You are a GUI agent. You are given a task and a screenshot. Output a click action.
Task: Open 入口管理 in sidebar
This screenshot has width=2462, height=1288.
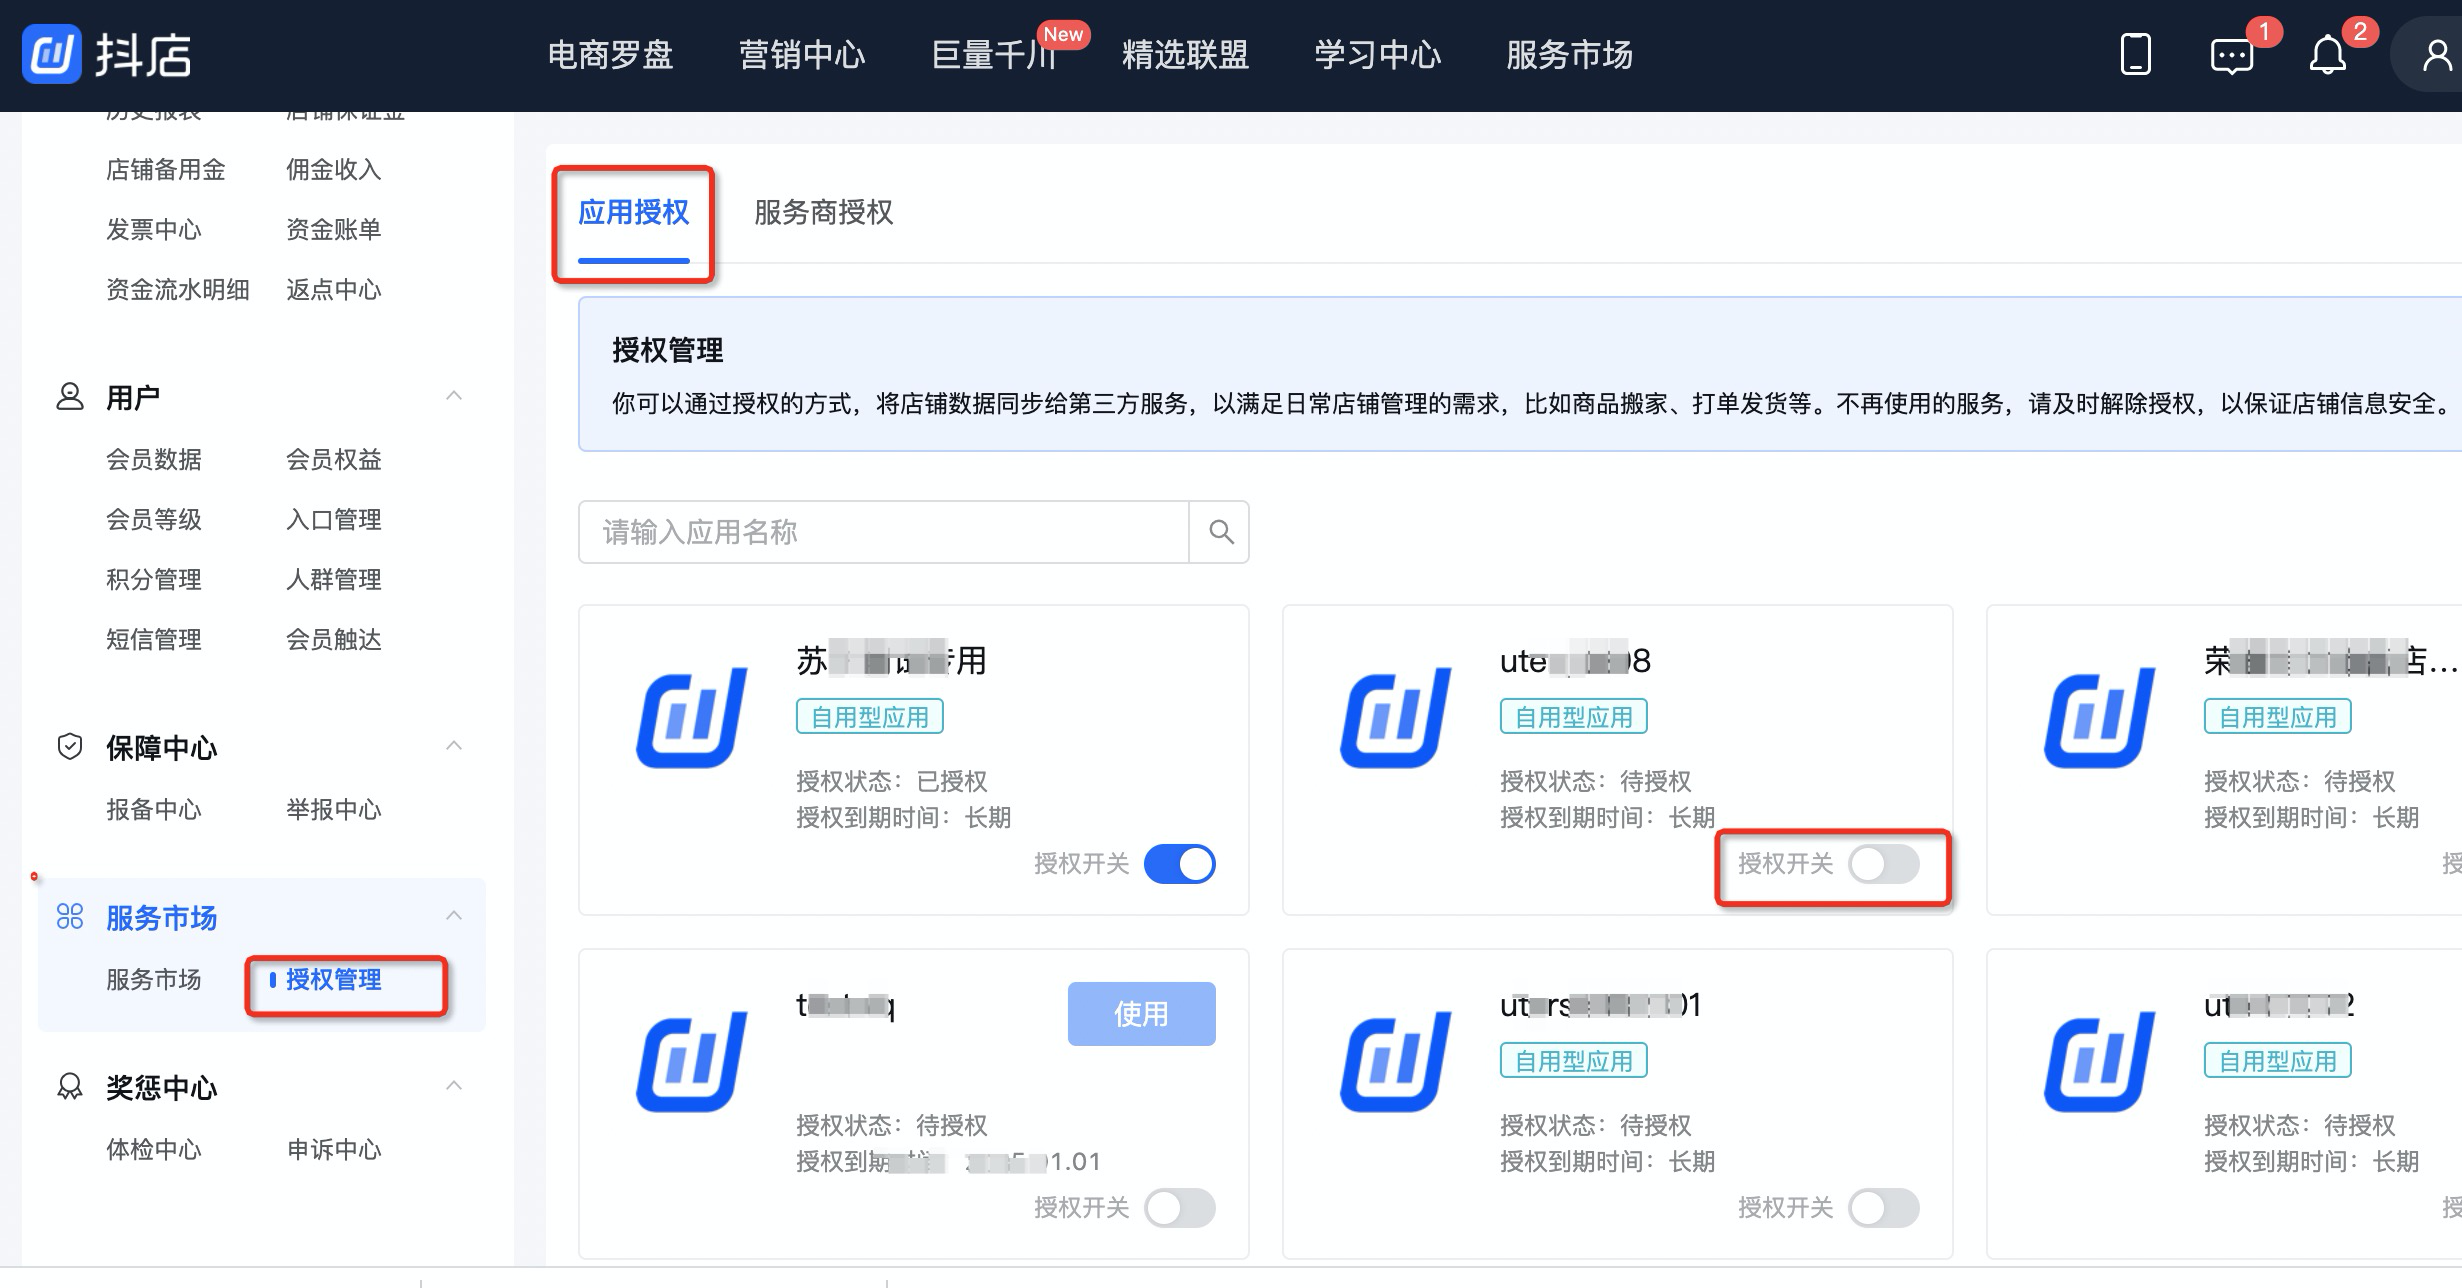tap(334, 520)
